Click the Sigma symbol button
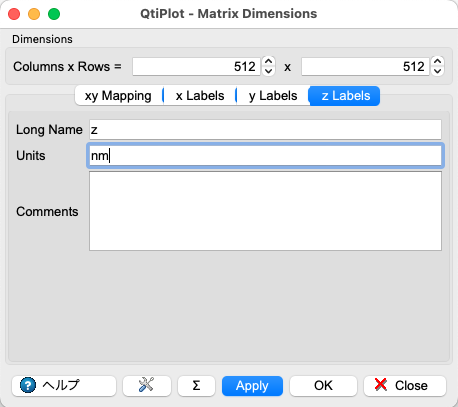The height and width of the screenshot is (407, 458). pyautogui.click(x=196, y=386)
